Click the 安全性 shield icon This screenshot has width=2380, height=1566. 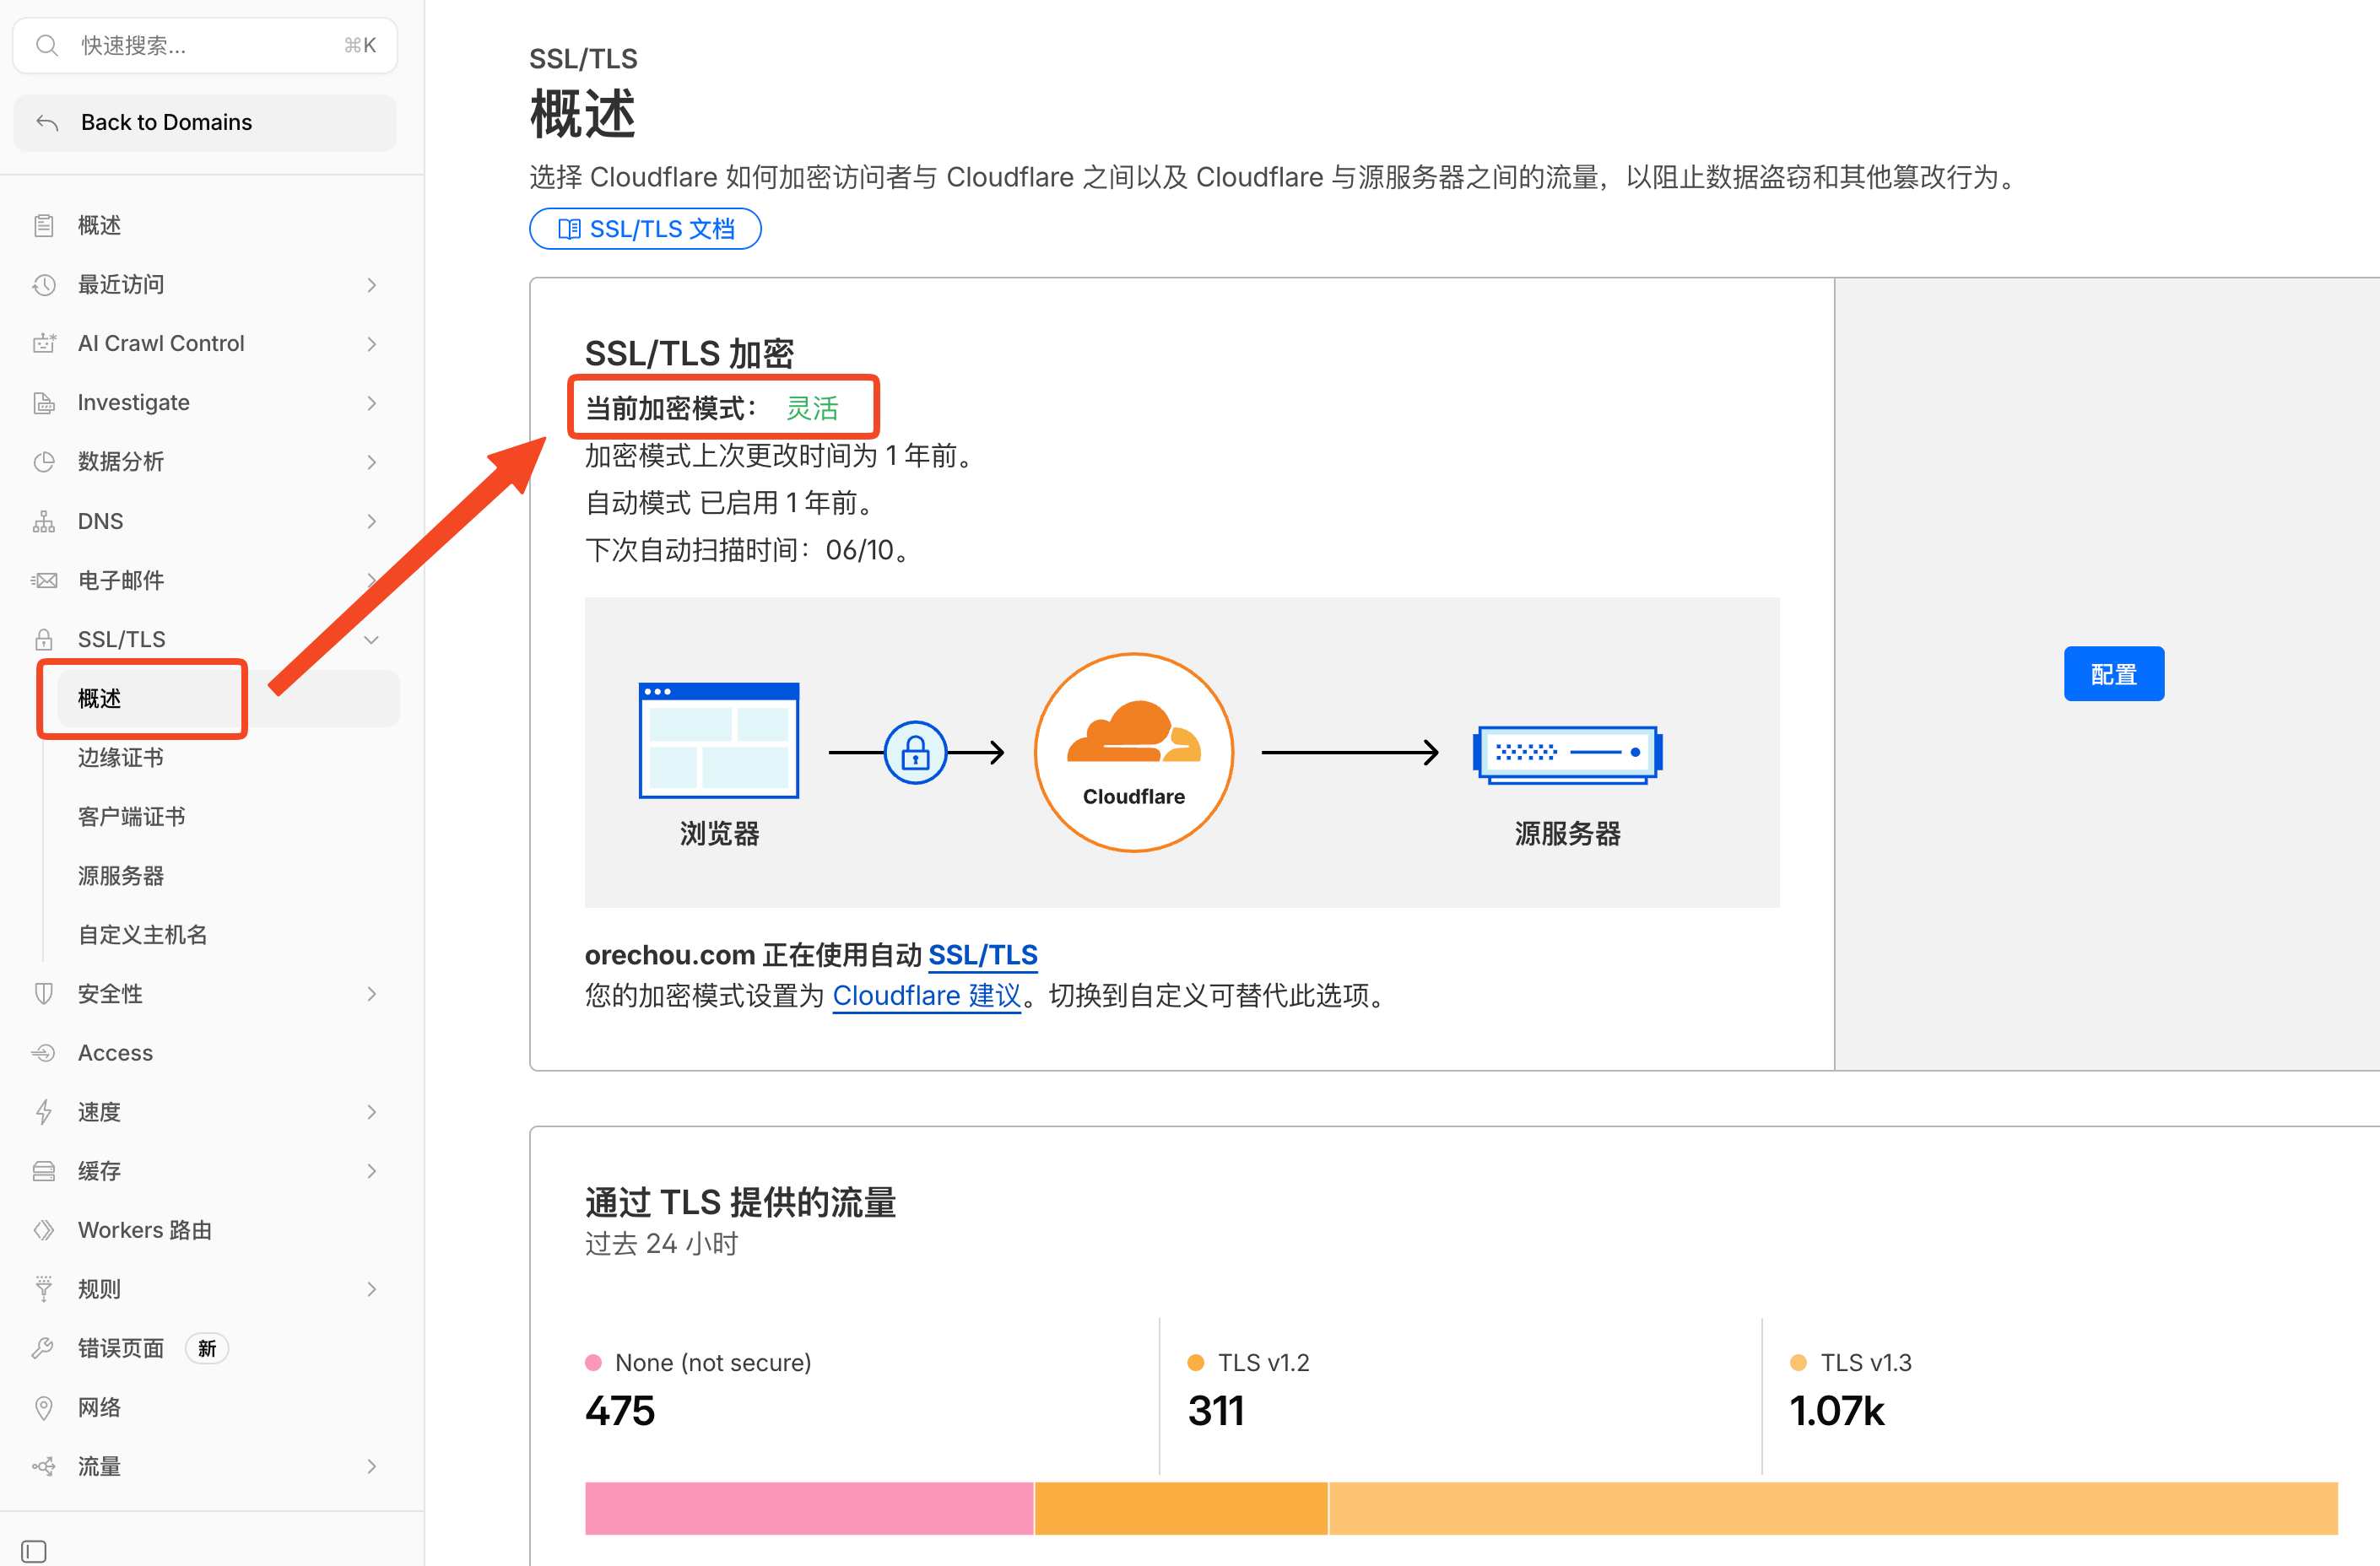pos(44,993)
